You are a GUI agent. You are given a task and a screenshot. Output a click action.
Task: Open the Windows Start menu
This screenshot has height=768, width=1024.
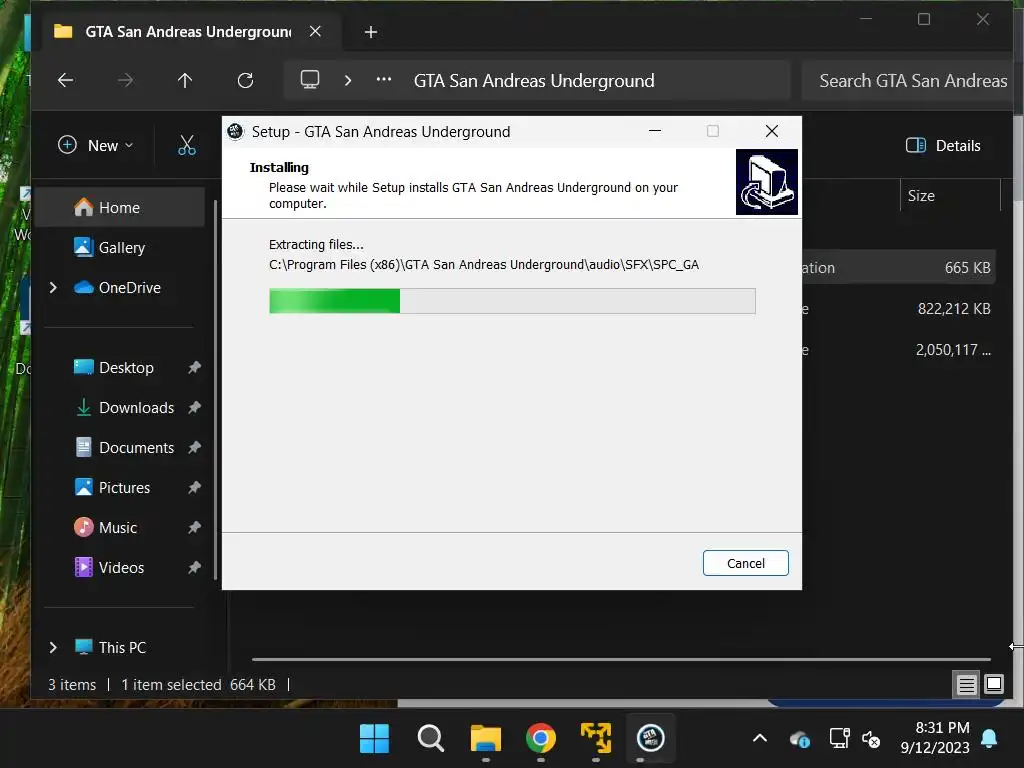click(374, 738)
